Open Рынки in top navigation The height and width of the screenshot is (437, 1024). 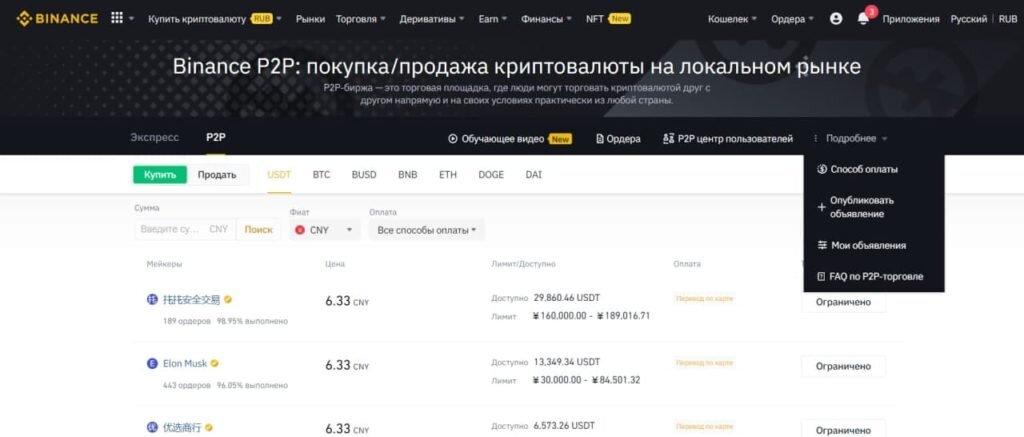pos(310,19)
